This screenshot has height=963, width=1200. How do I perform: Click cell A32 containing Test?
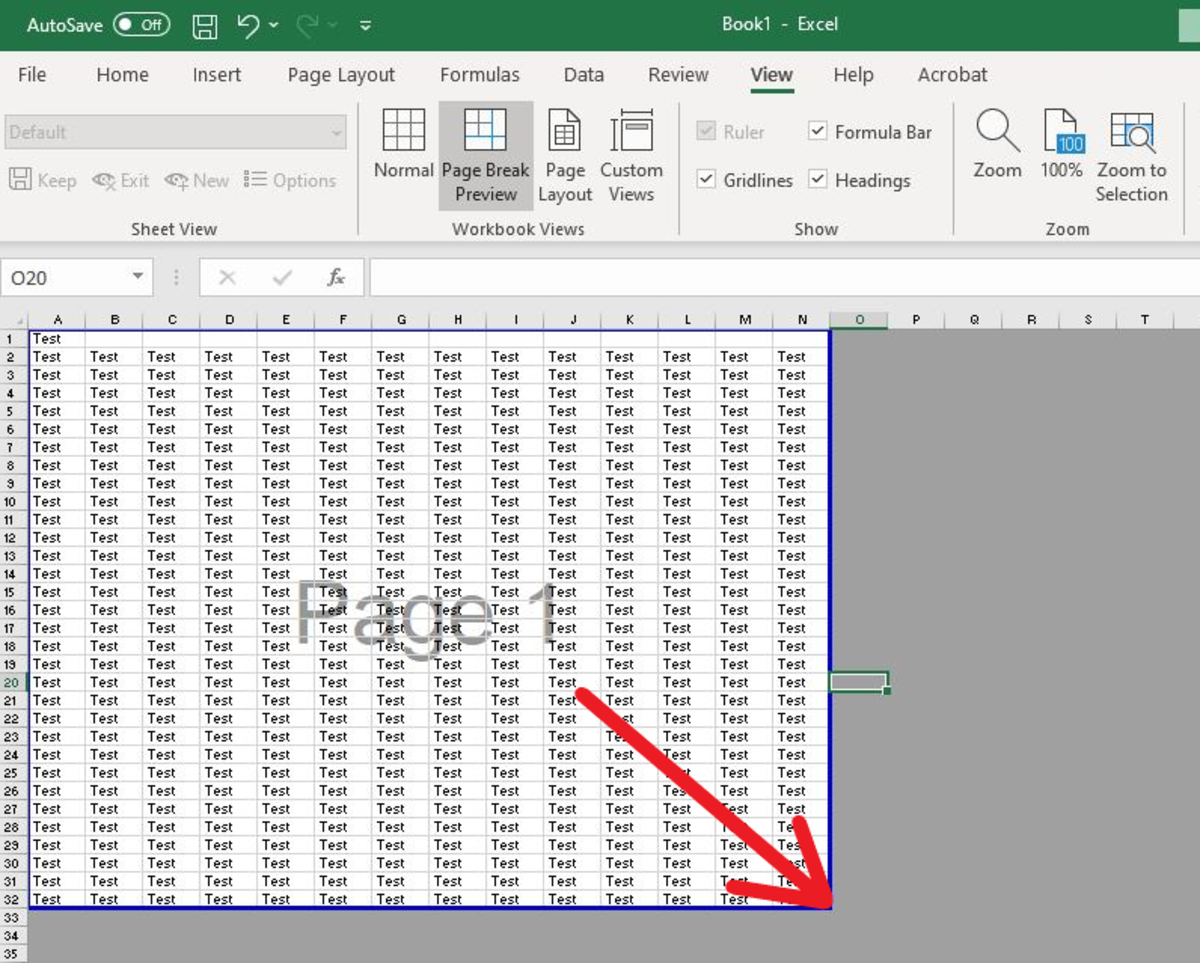tap(57, 899)
